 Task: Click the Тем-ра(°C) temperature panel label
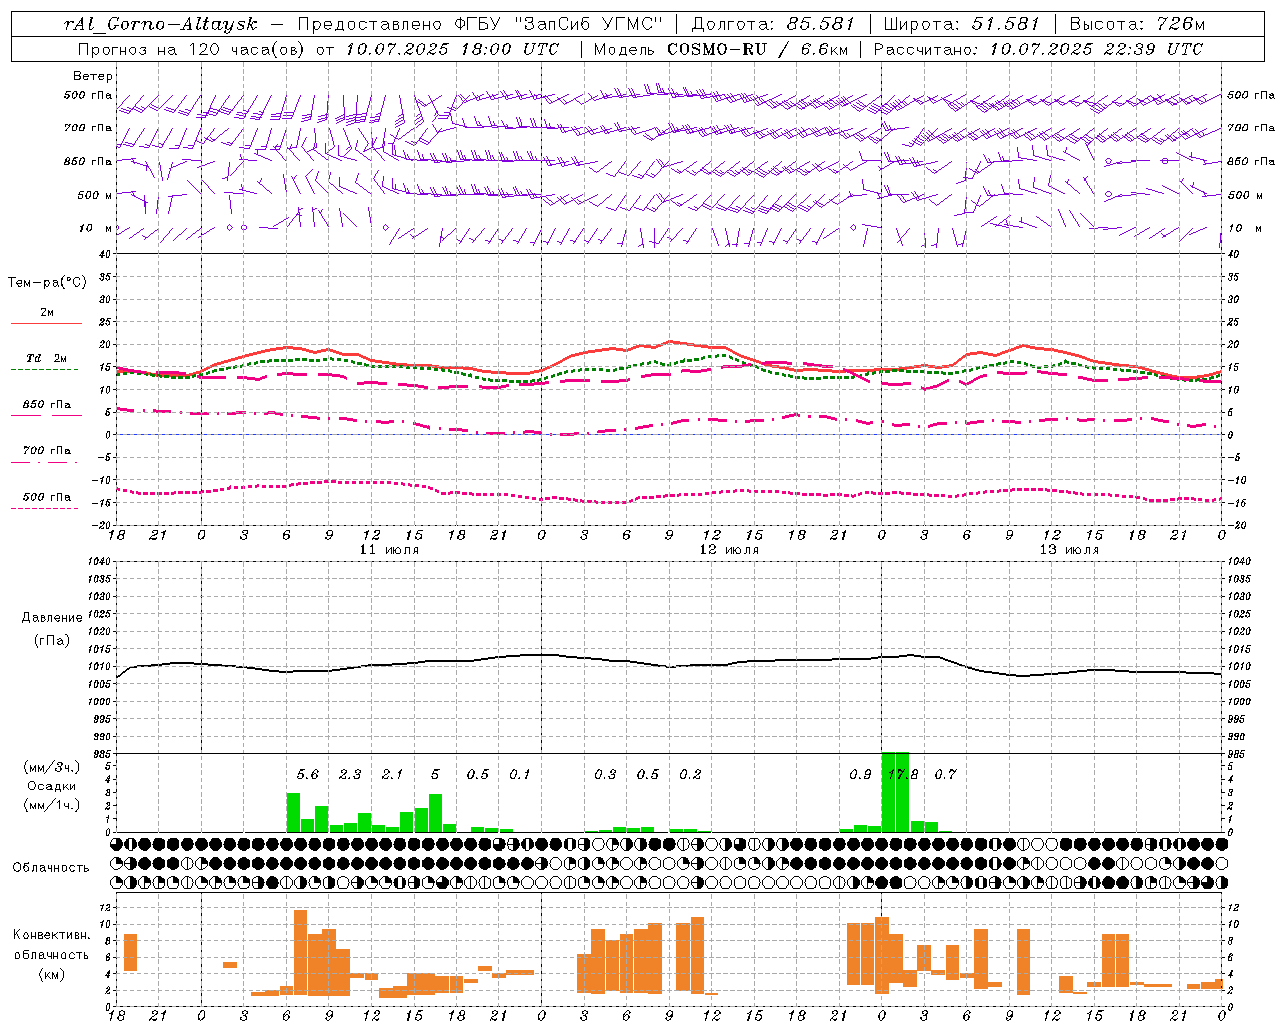coord(47,283)
